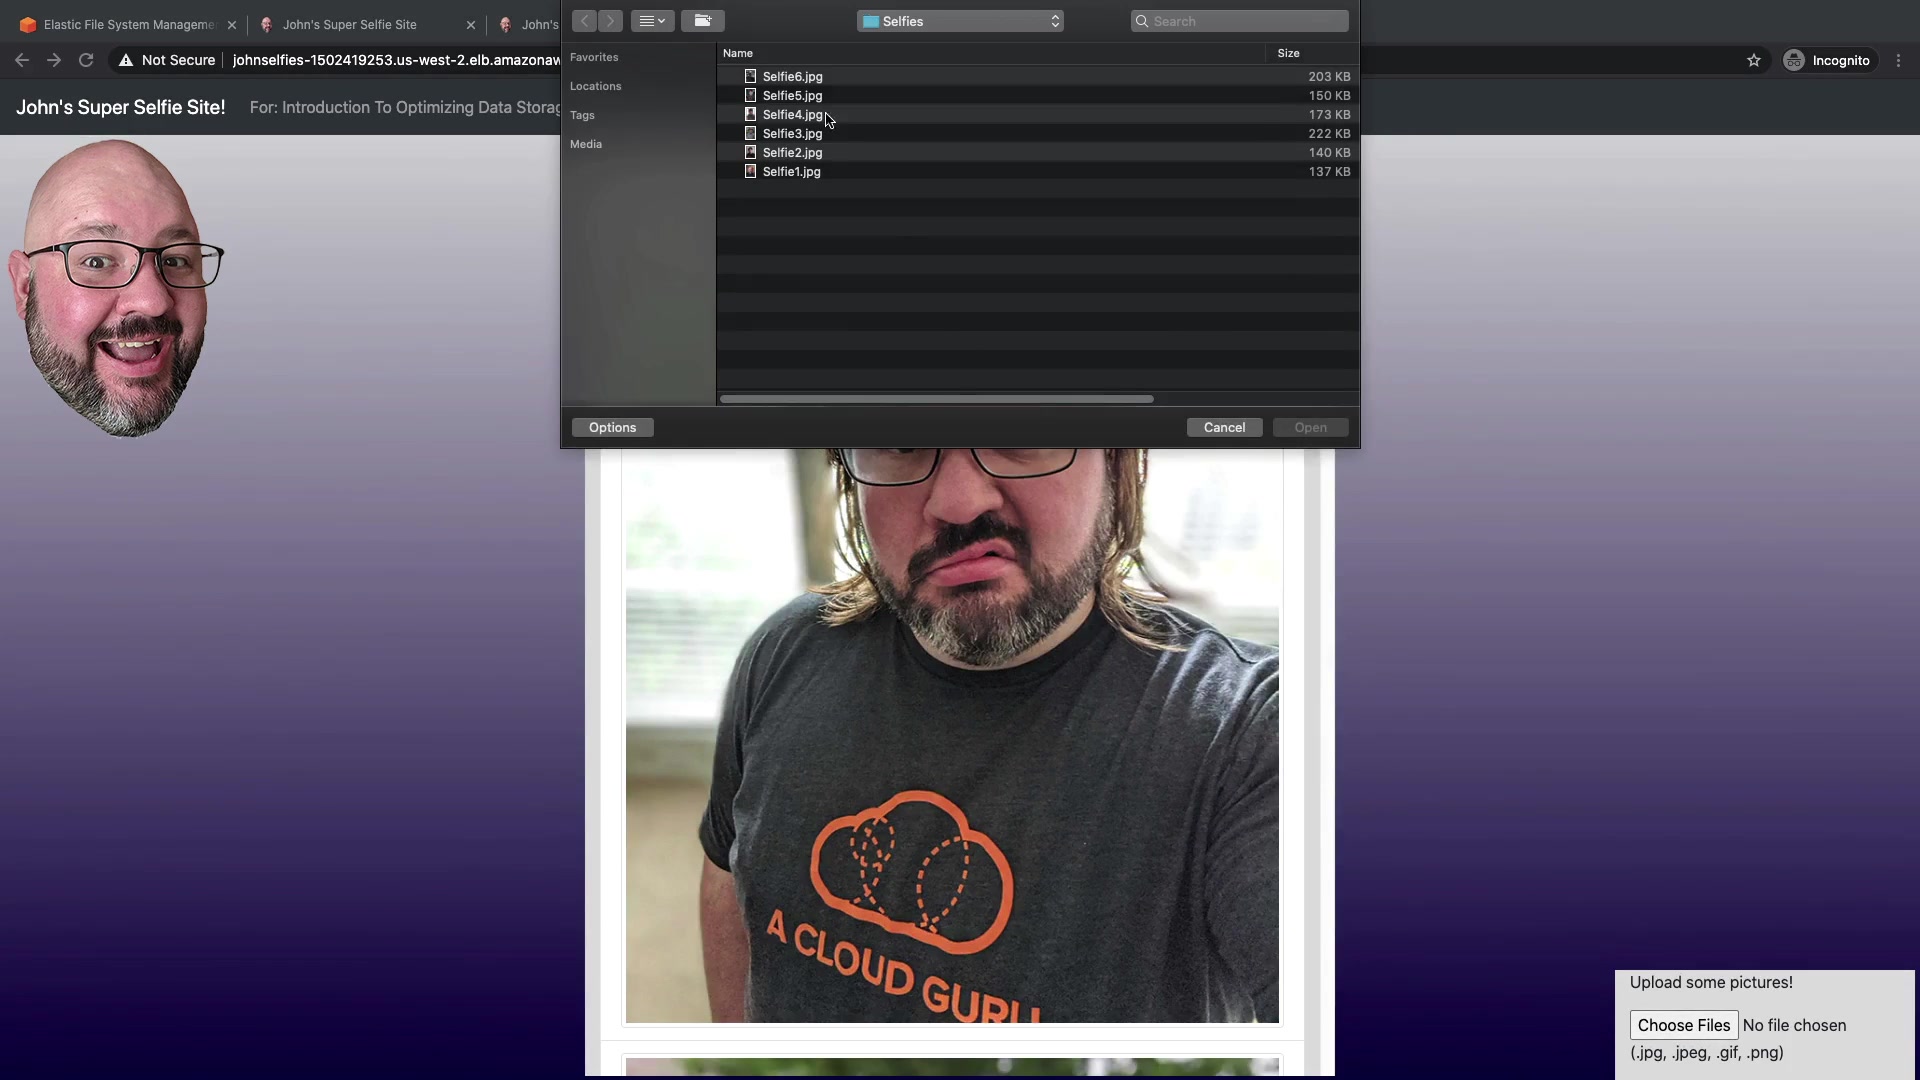Click the Search field in dialog

pyautogui.click(x=1240, y=21)
